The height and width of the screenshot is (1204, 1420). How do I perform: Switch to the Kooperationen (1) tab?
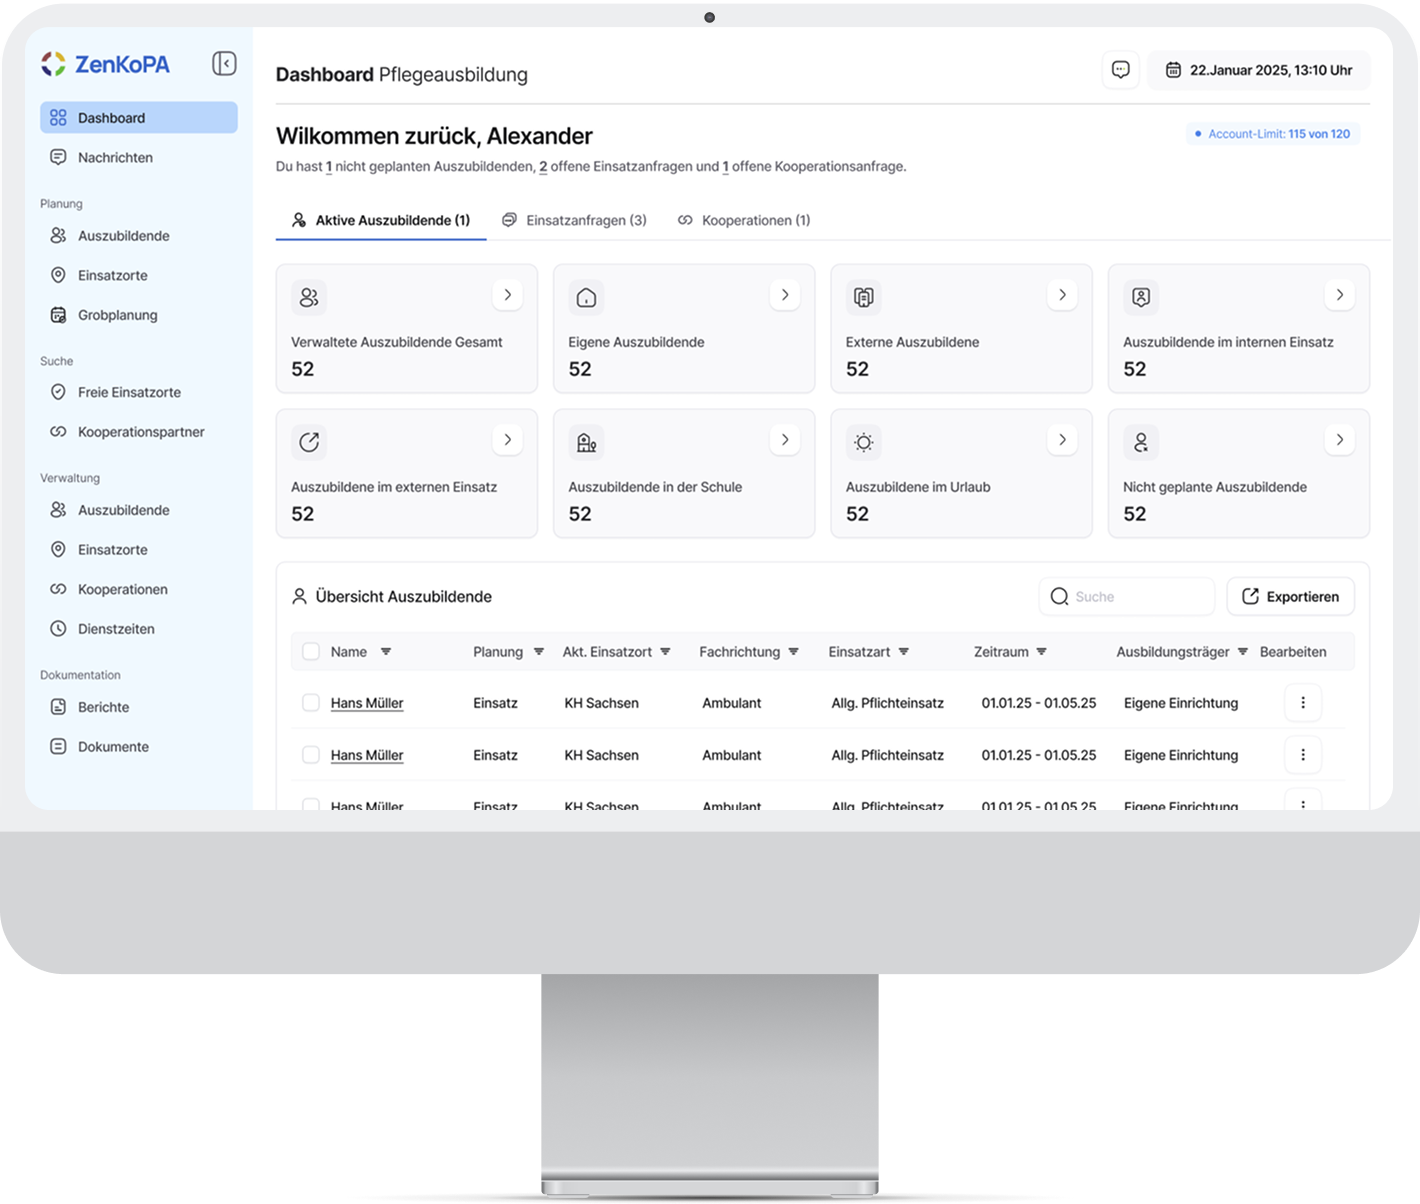click(744, 220)
